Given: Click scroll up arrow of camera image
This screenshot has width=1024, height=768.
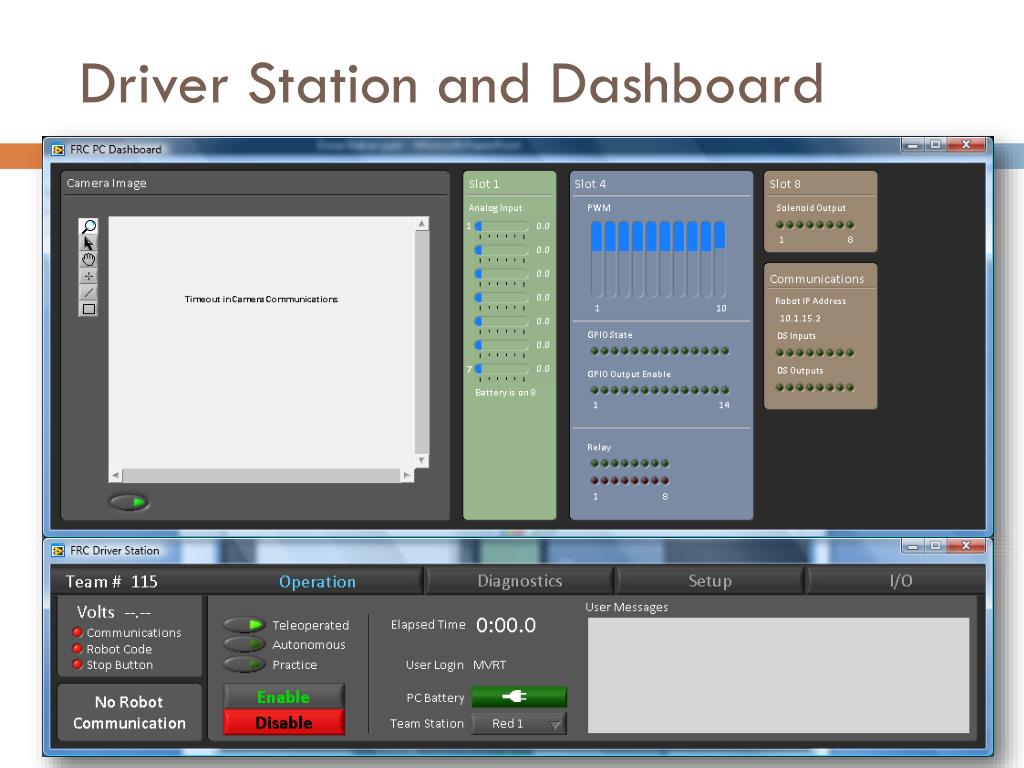Looking at the screenshot, I should (422, 223).
